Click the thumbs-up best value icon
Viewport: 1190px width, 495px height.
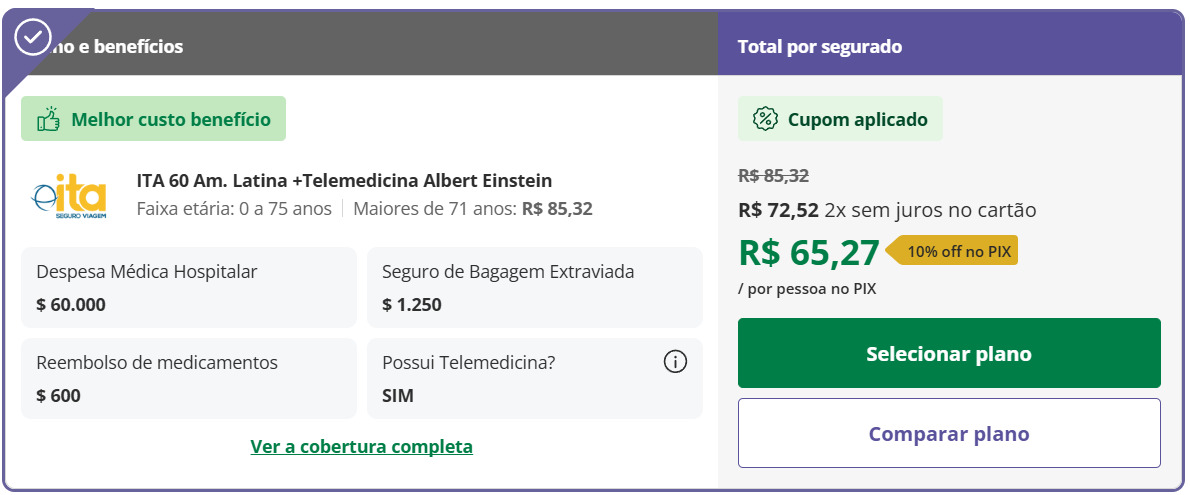coord(48,120)
